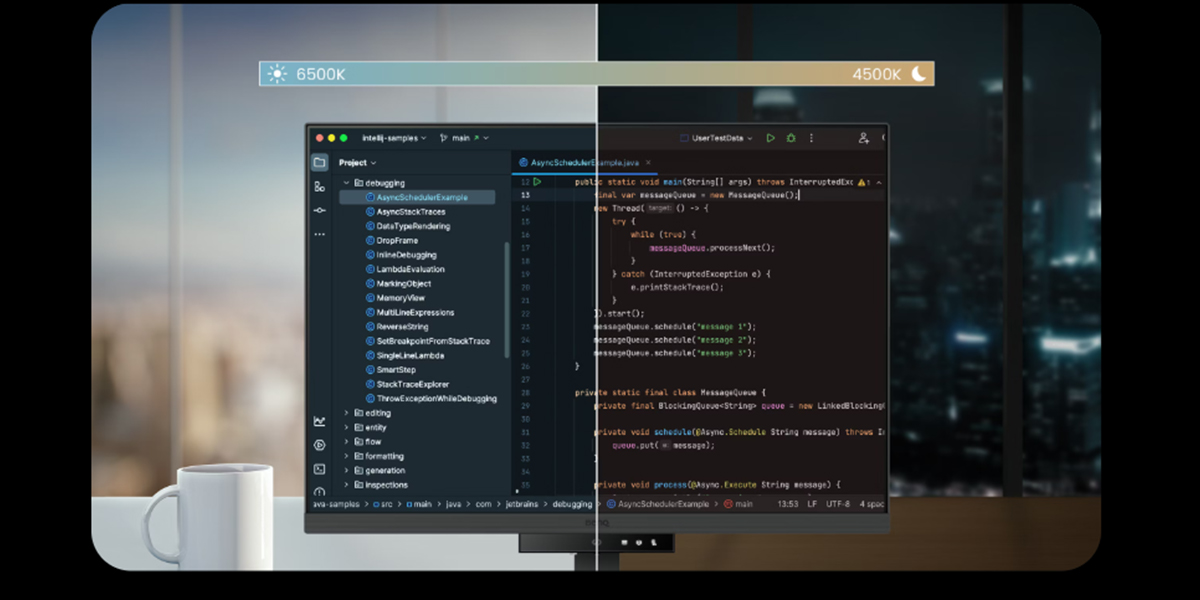Select DataTypeRendering in project tree
The width and height of the screenshot is (1200, 600).
tap(413, 226)
